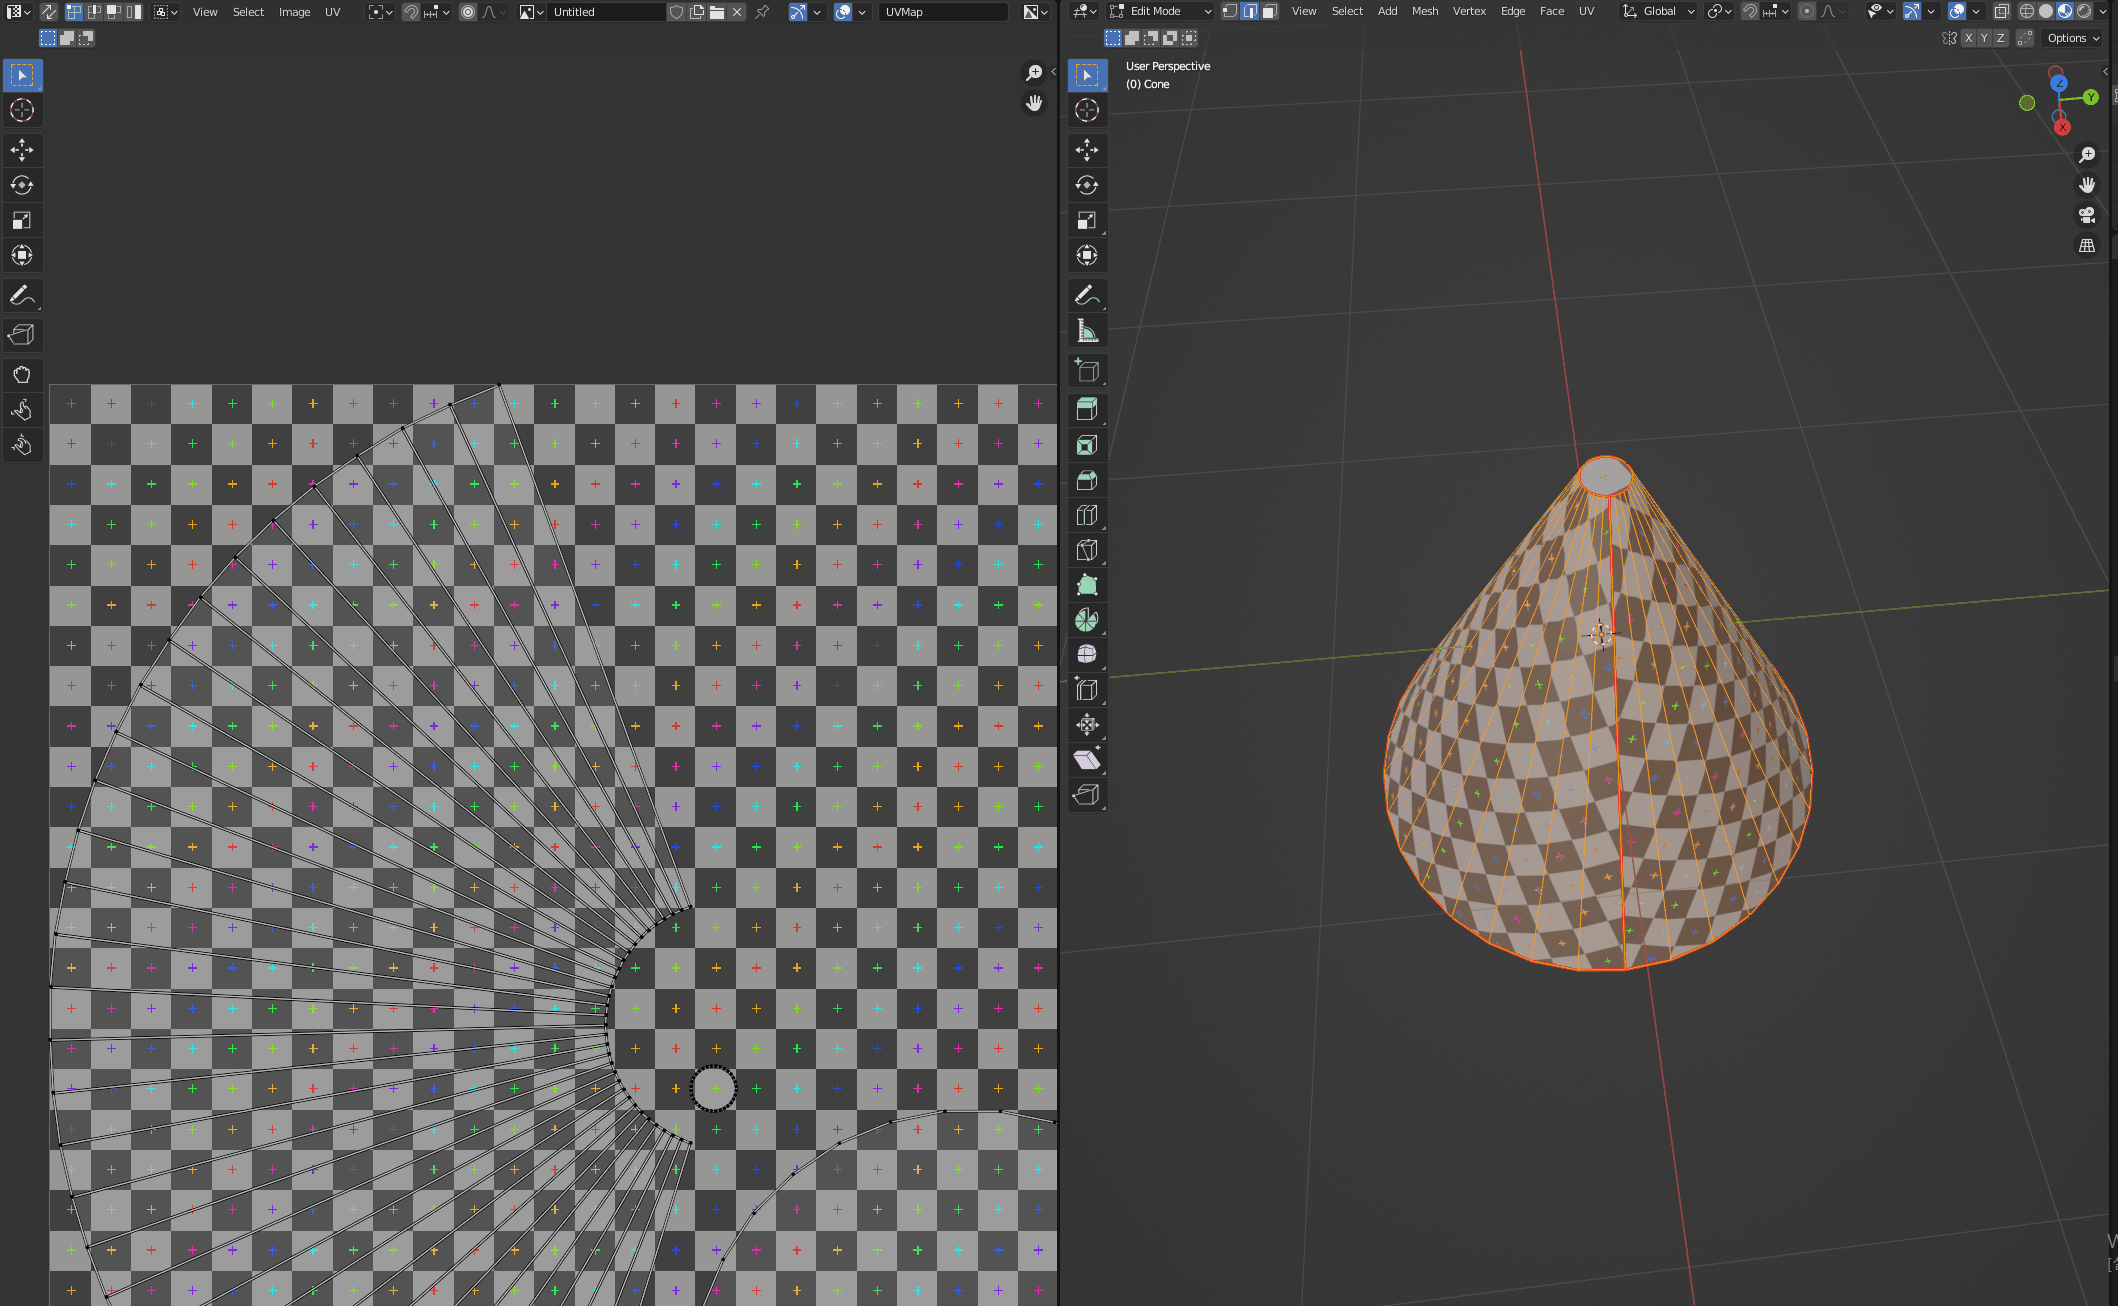Viewport: 2118px width, 1306px height.
Task: Open the Edit Mode dropdown
Action: click(1160, 11)
